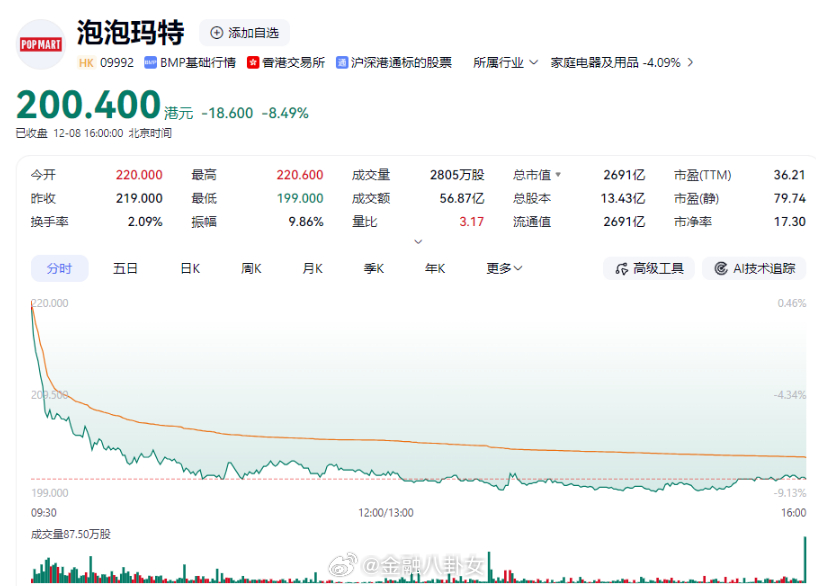Click the 添加自选 add-to-watchlist button
Image resolution: width=816 pixels, height=586 pixels.
tap(244, 33)
